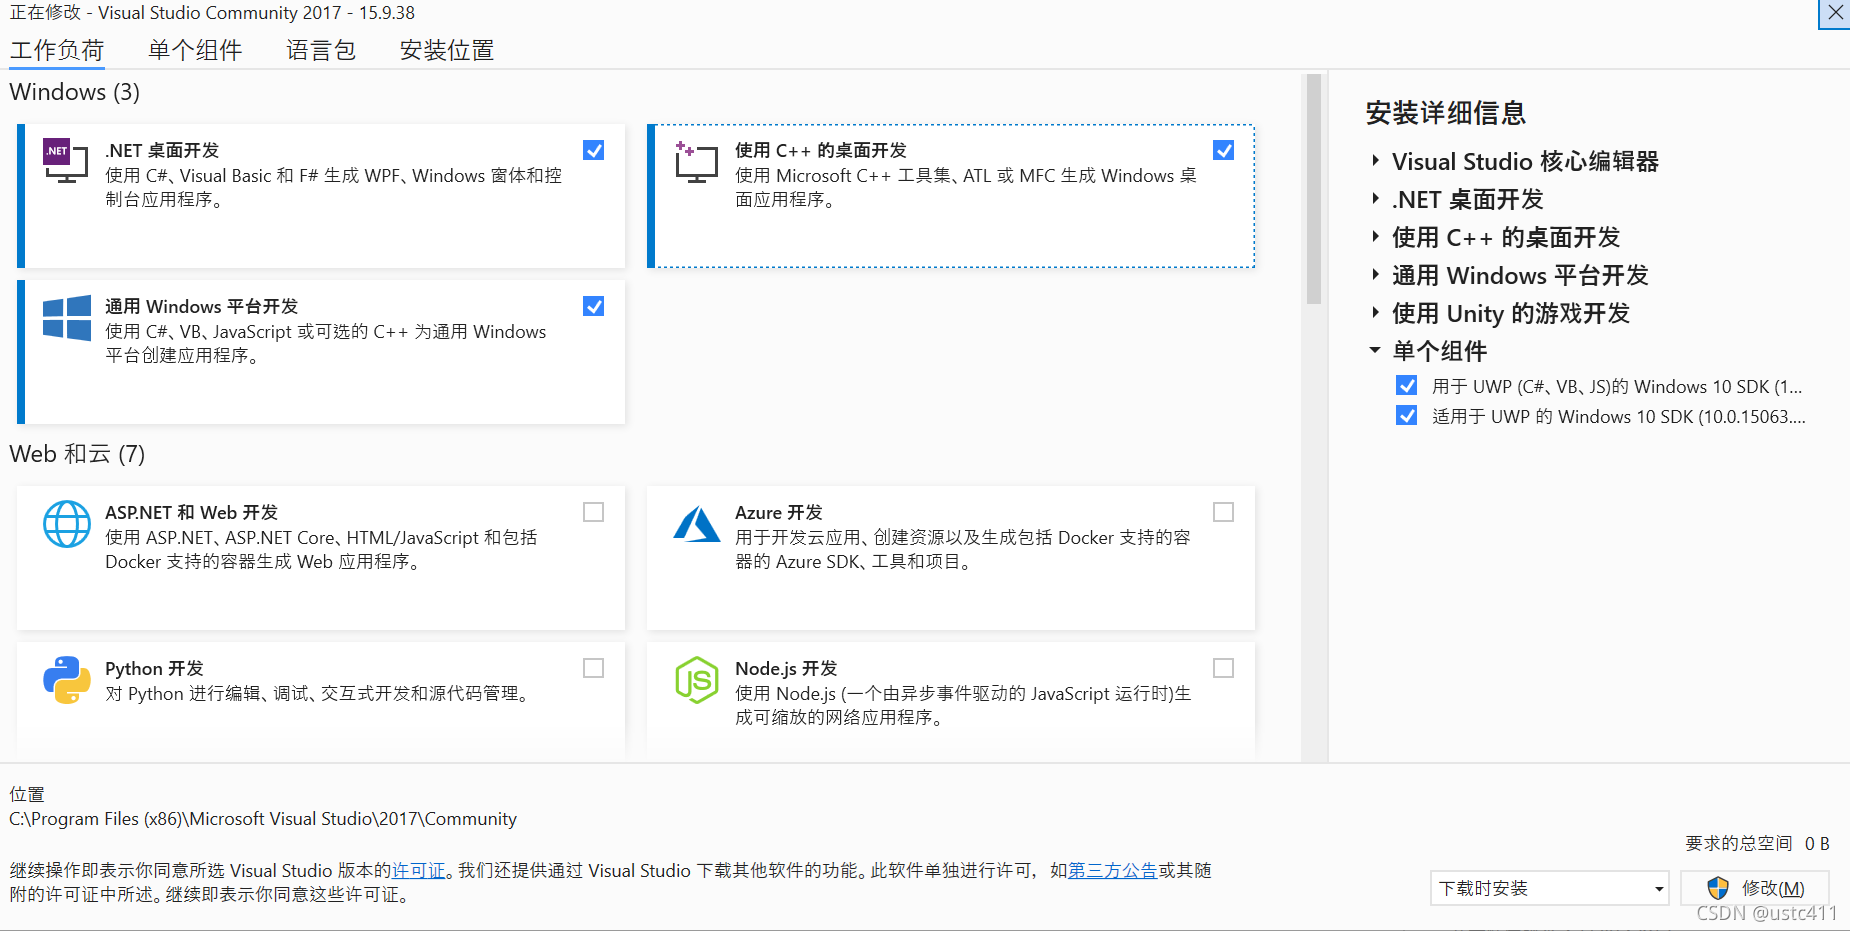Screen dimensions: 1850x931
Task: Open the 下载时安装 dropdown
Action: tap(1550, 888)
